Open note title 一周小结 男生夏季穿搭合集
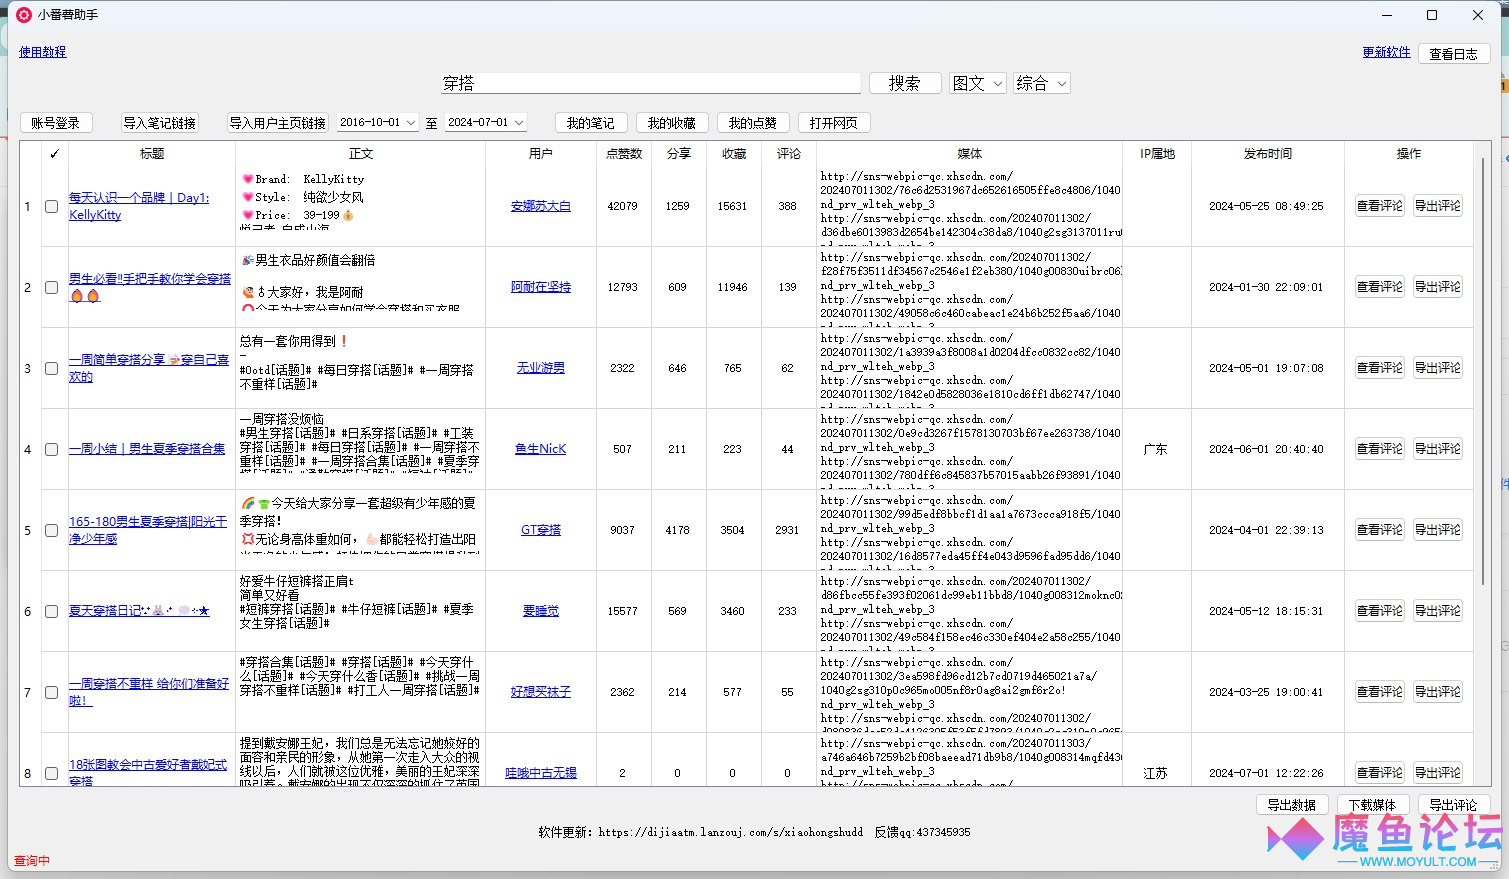The image size is (1509, 879). [x=147, y=449]
